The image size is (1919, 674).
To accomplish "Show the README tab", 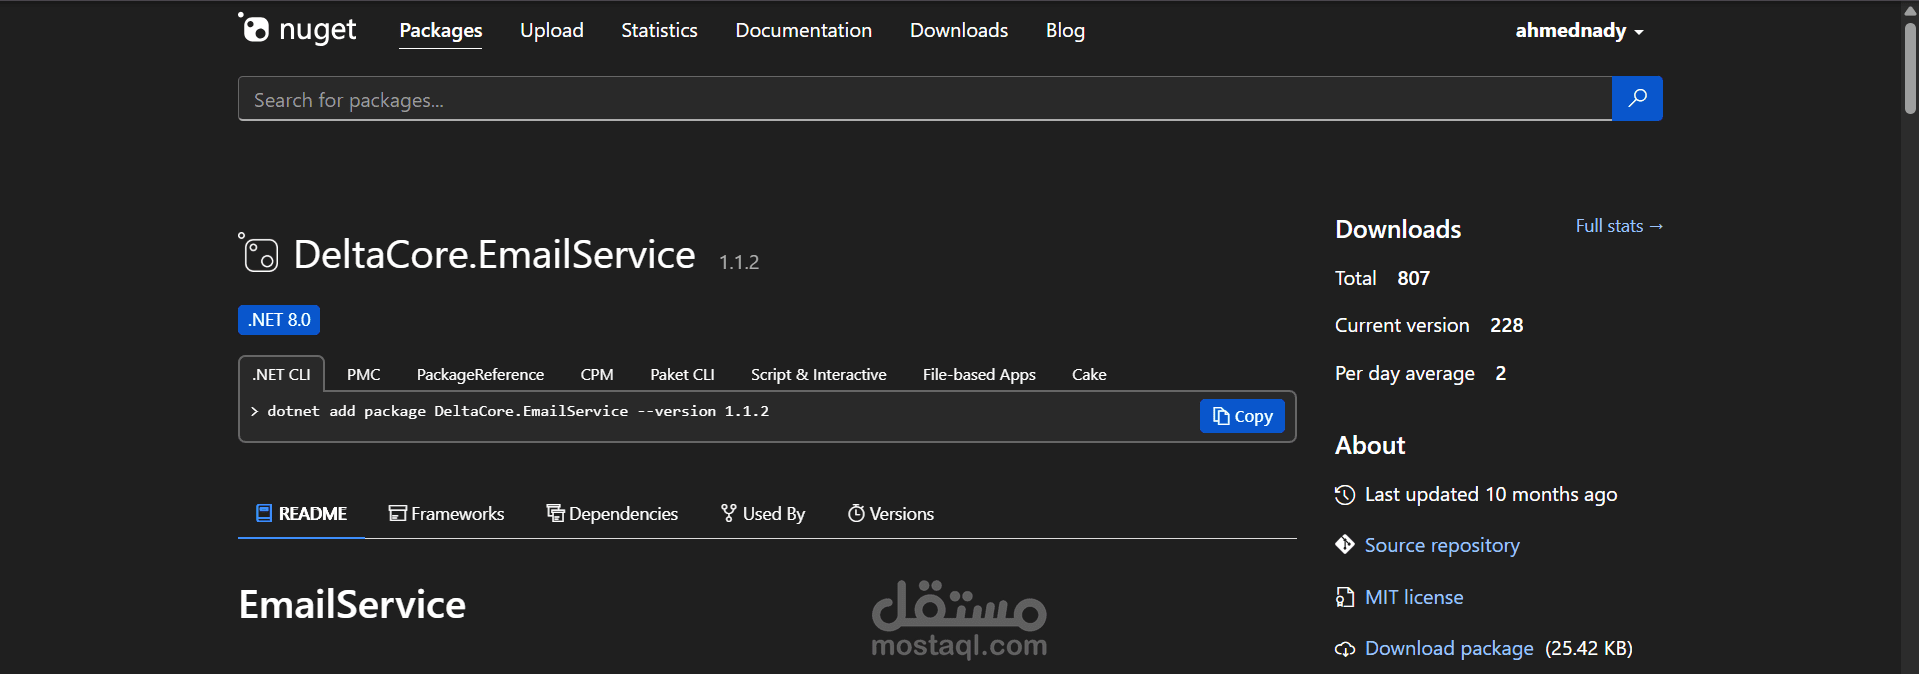I will tap(301, 513).
